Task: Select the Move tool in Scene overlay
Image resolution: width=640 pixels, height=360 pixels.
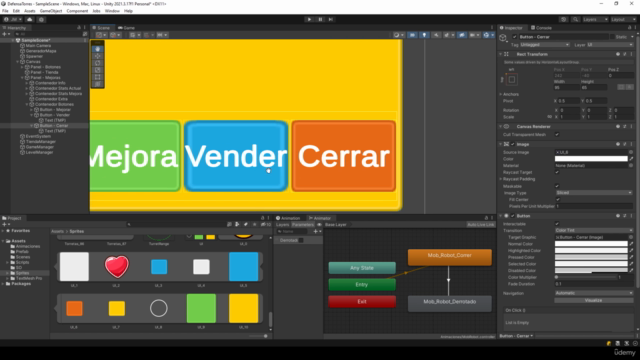Action: click(x=97, y=56)
